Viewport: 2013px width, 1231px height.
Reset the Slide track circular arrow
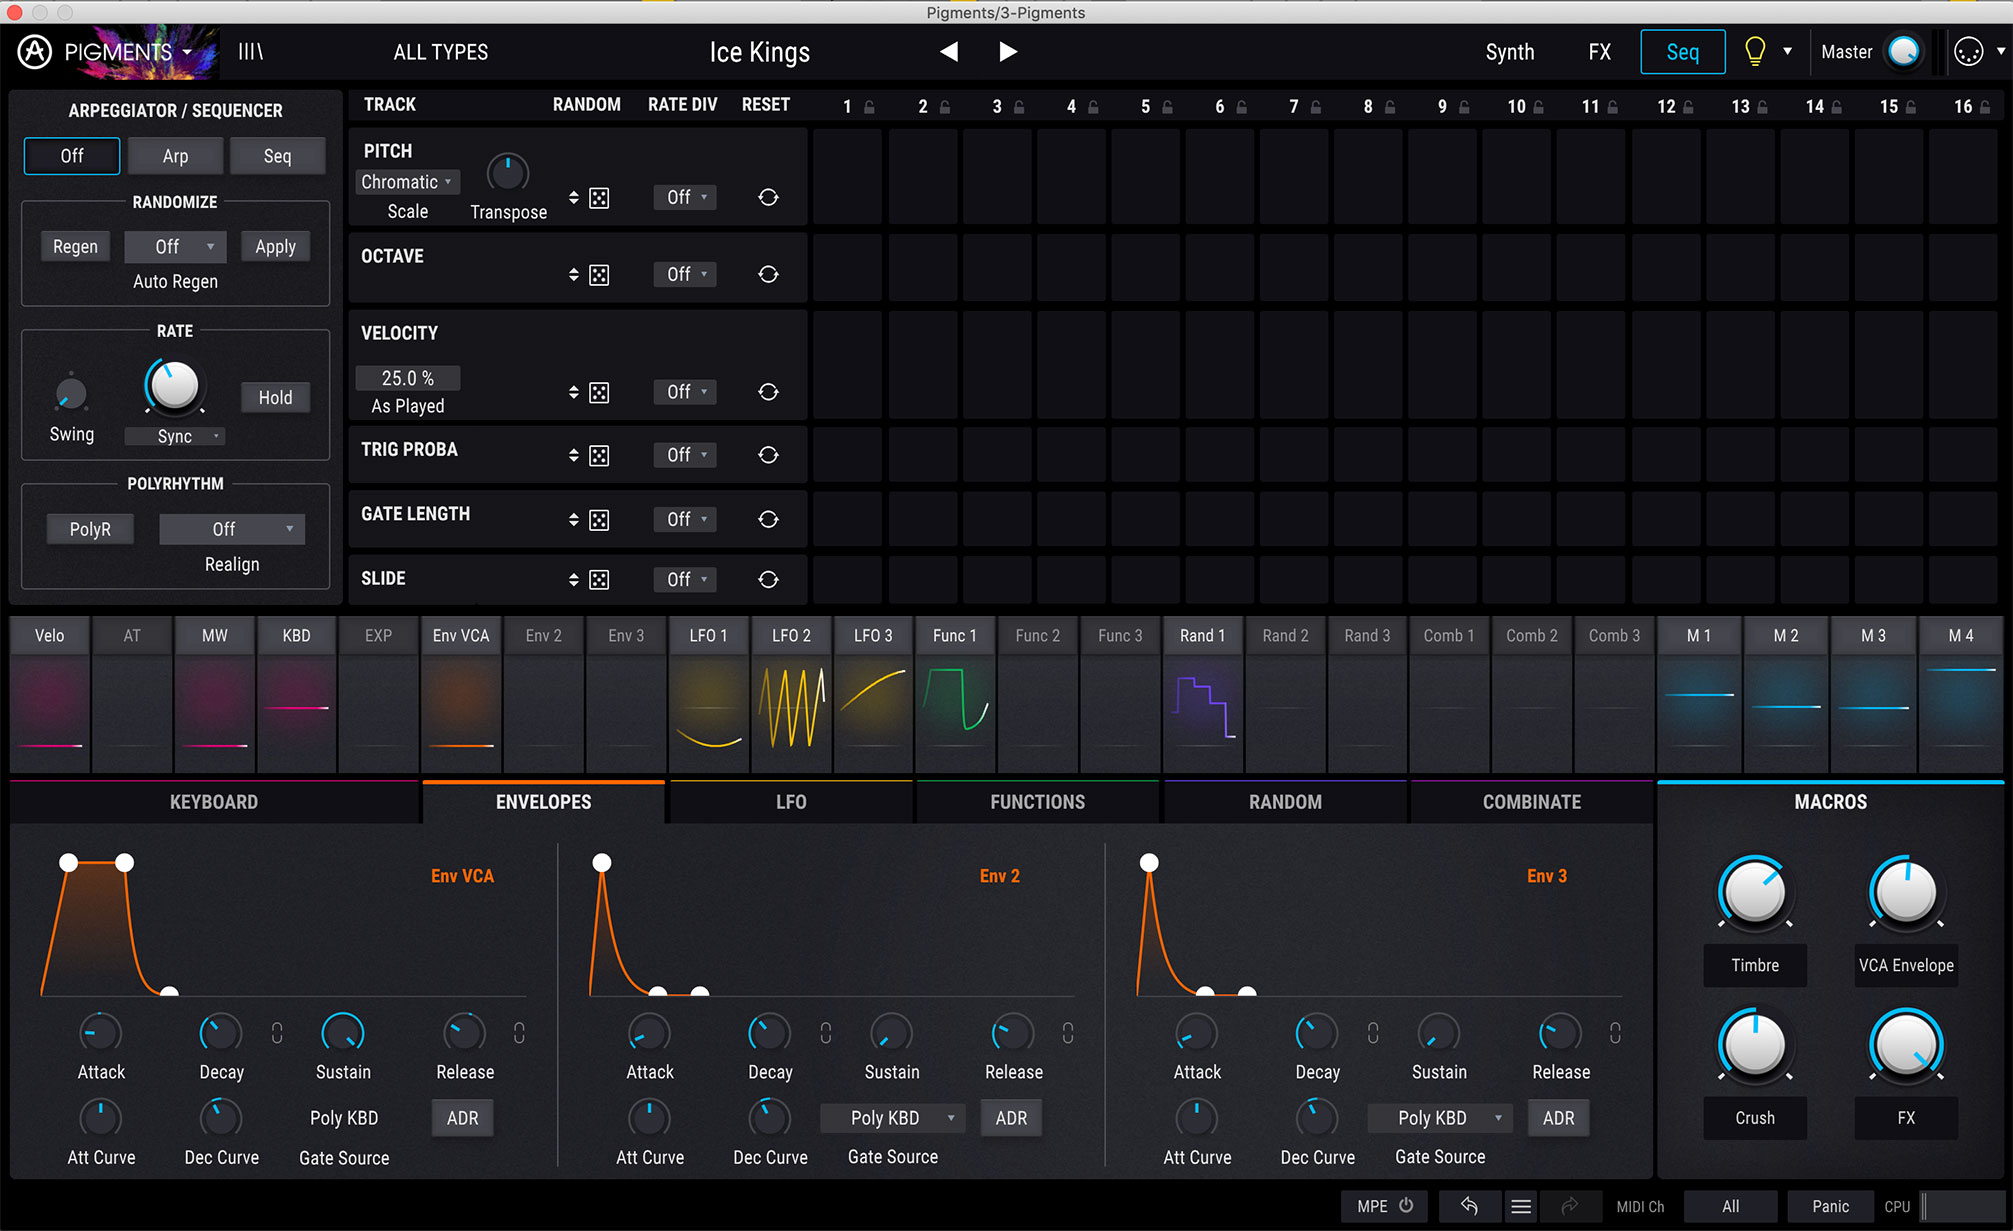point(768,579)
